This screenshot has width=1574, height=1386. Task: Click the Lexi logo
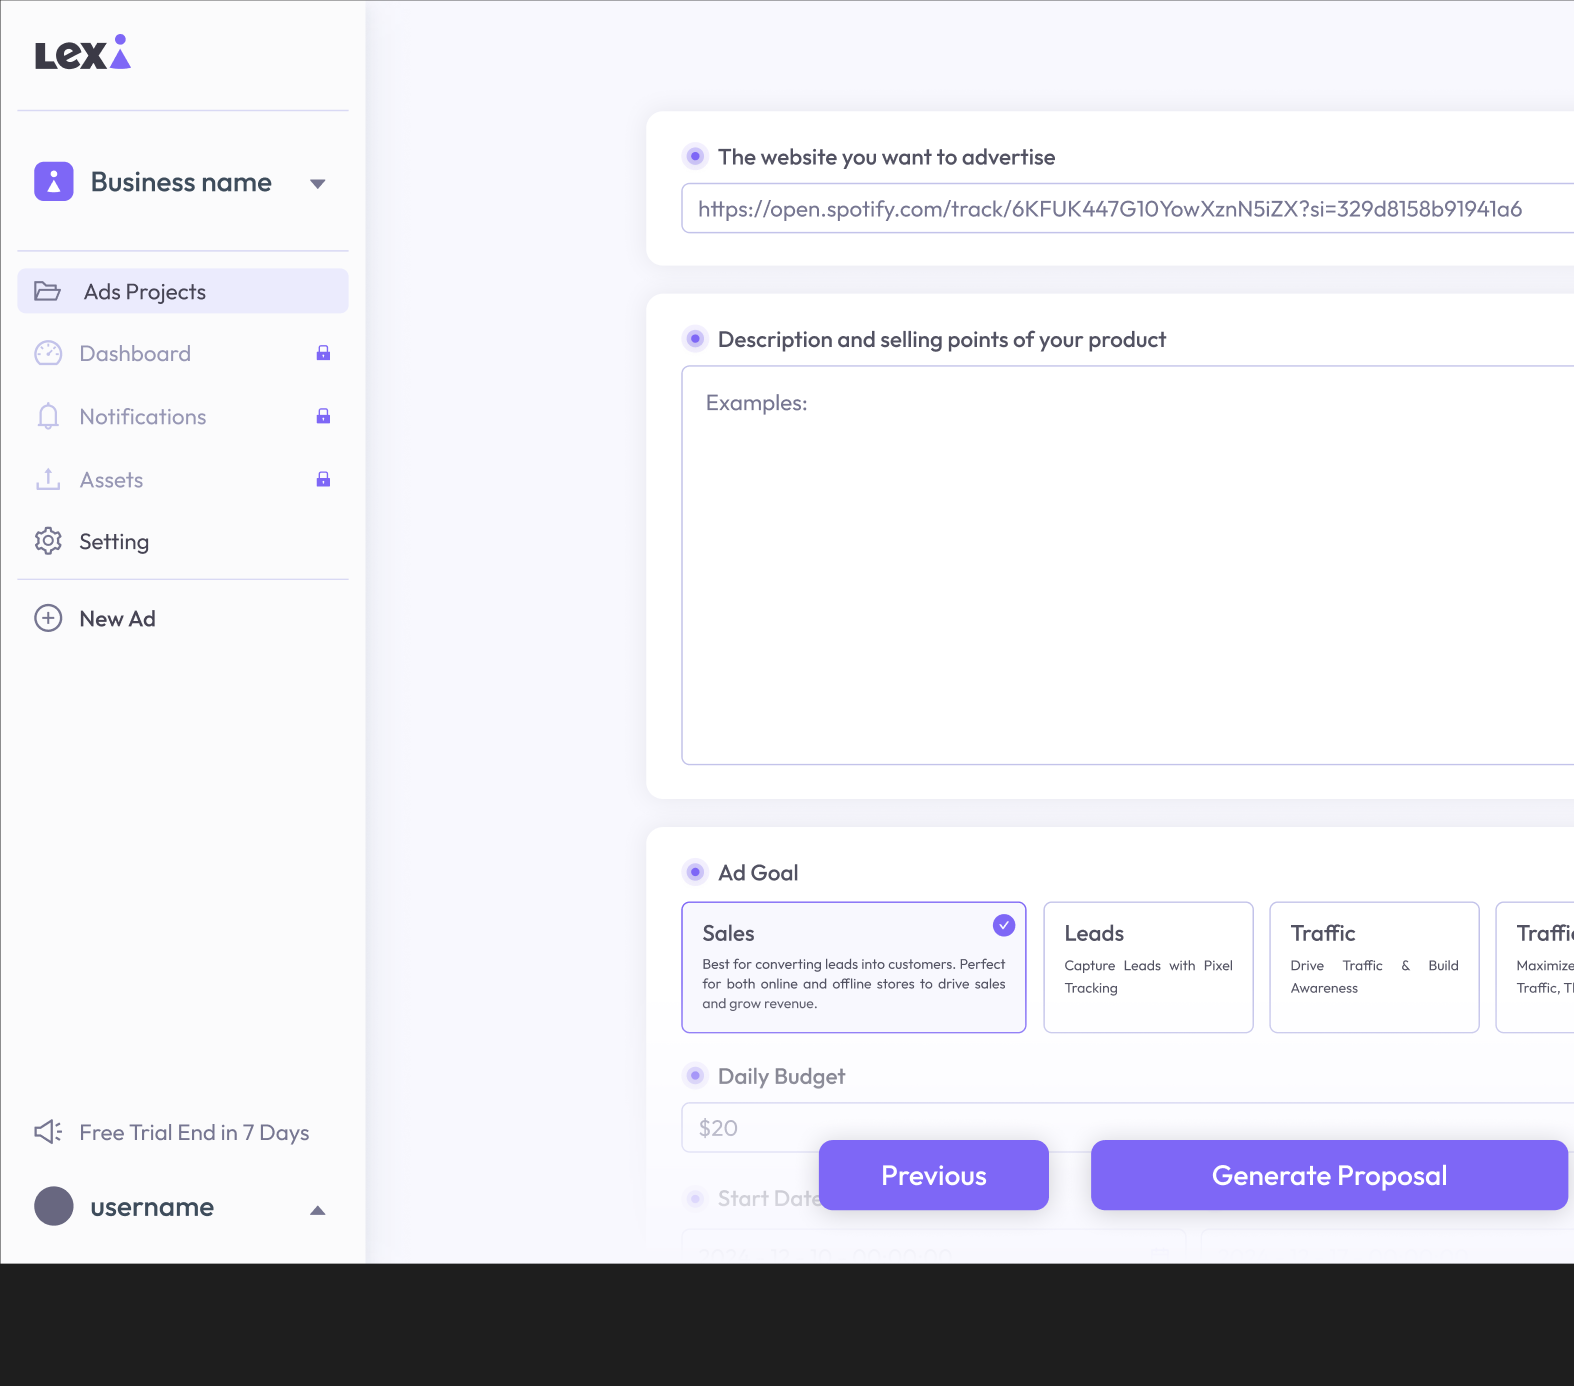[83, 53]
